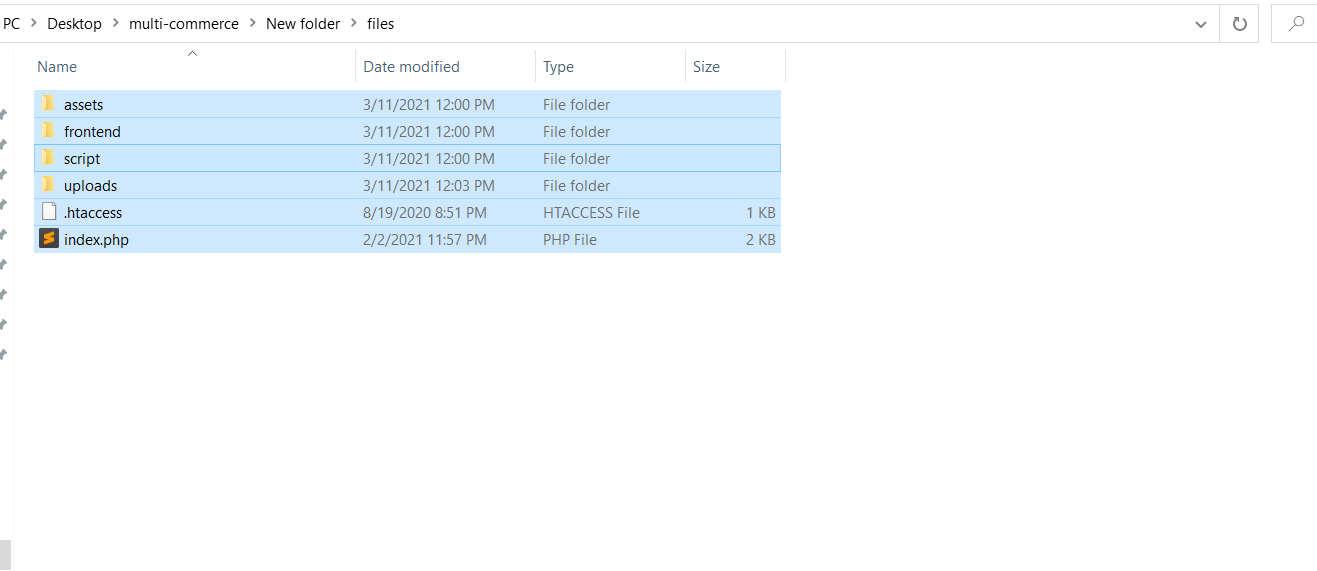The image size is (1317, 571).
Task: Sort files by Name column header
Action: tap(57, 67)
